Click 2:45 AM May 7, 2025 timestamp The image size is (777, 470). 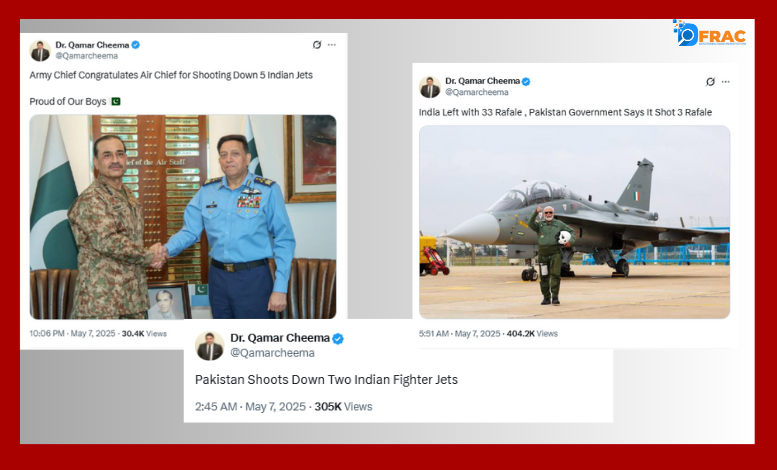tap(250, 407)
